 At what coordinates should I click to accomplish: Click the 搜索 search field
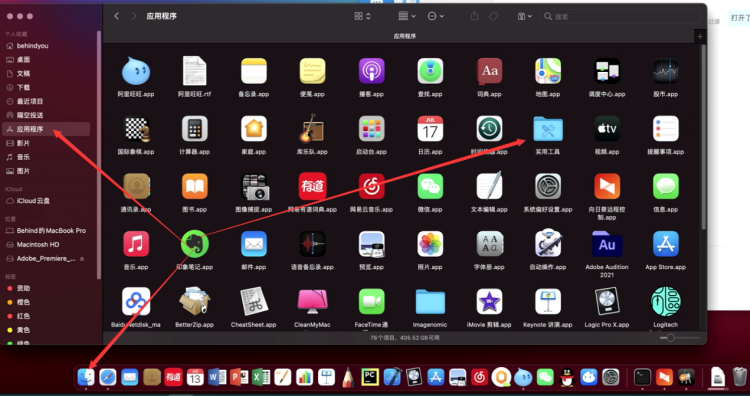621,16
